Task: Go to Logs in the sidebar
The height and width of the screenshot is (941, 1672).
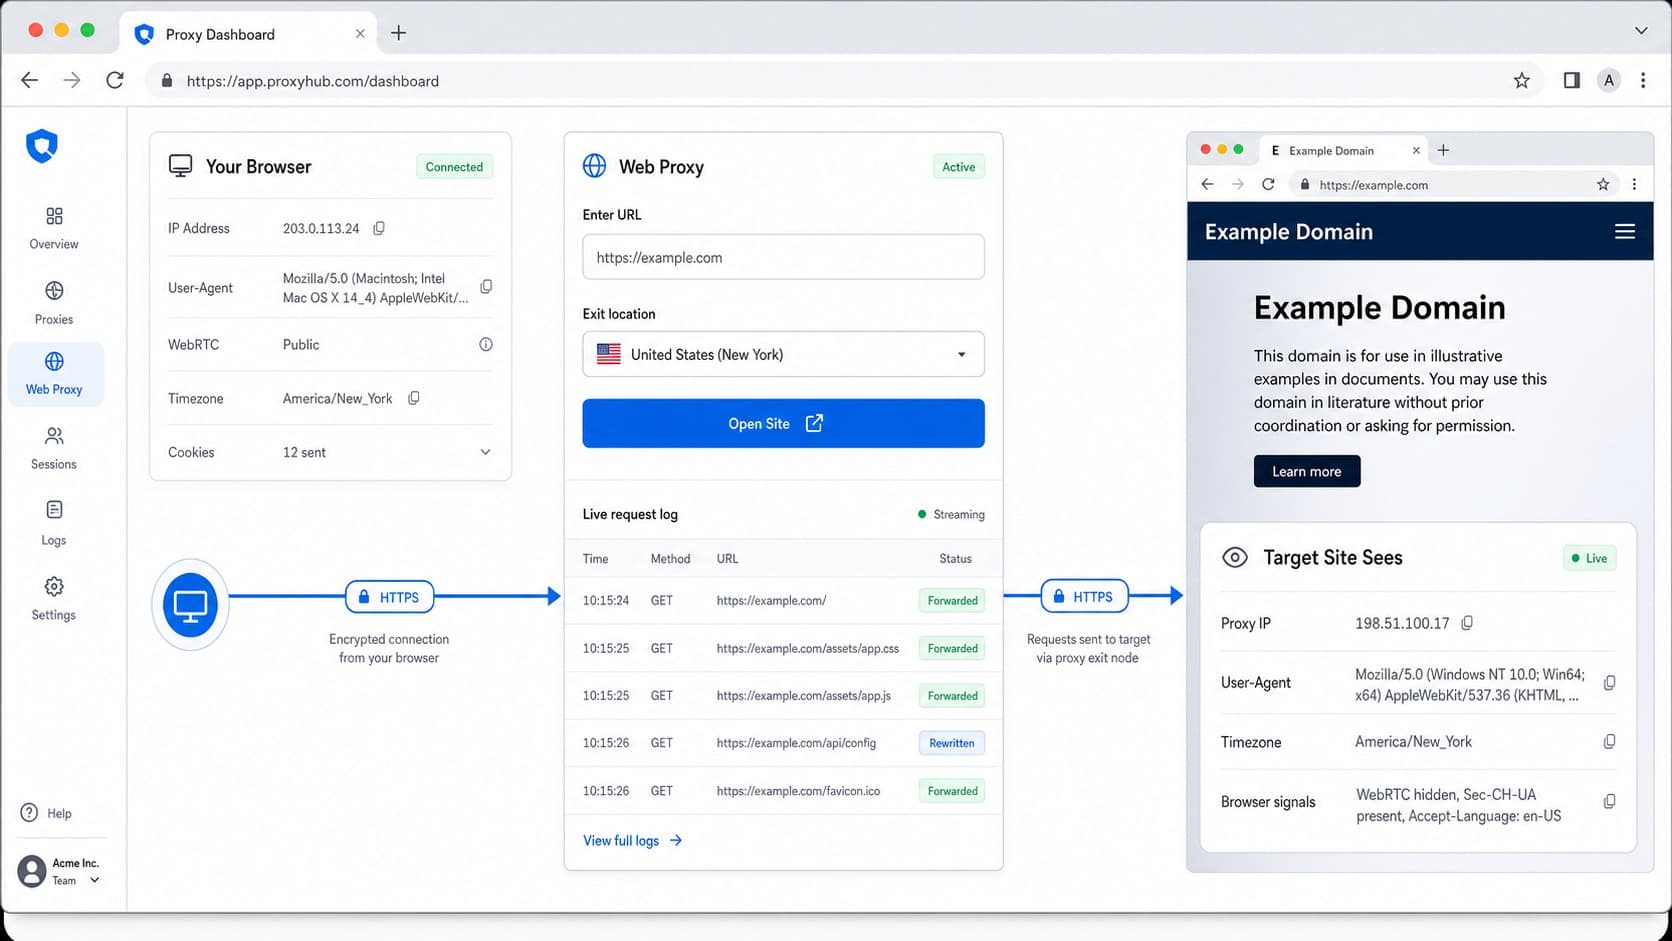Action: click(54, 523)
